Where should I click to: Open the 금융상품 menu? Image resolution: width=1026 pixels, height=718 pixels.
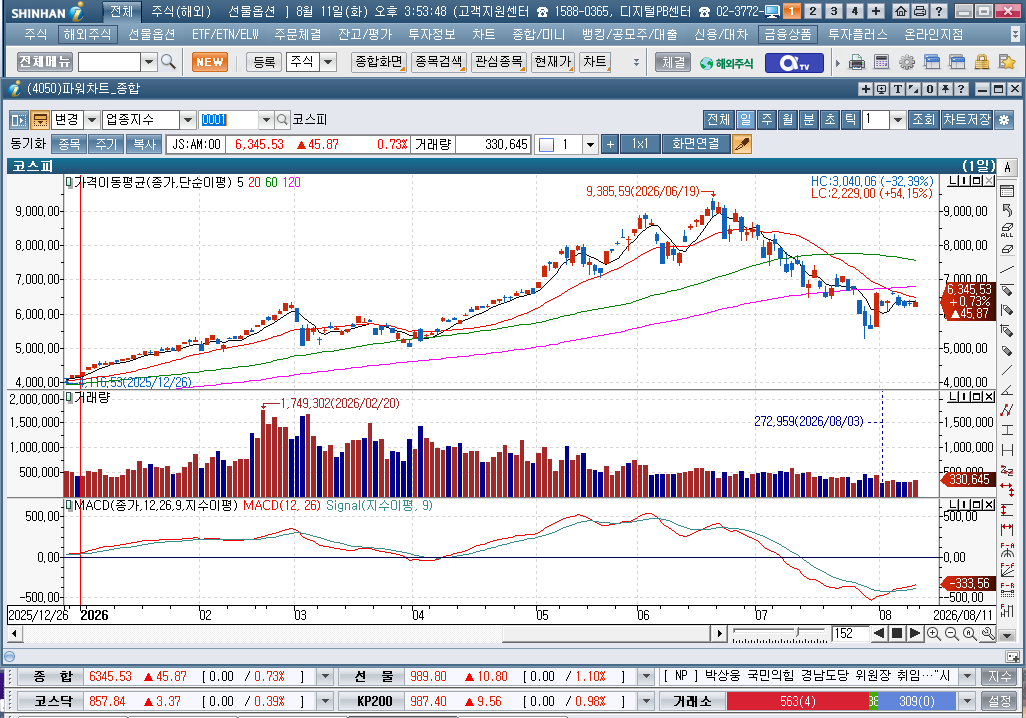point(787,34)
